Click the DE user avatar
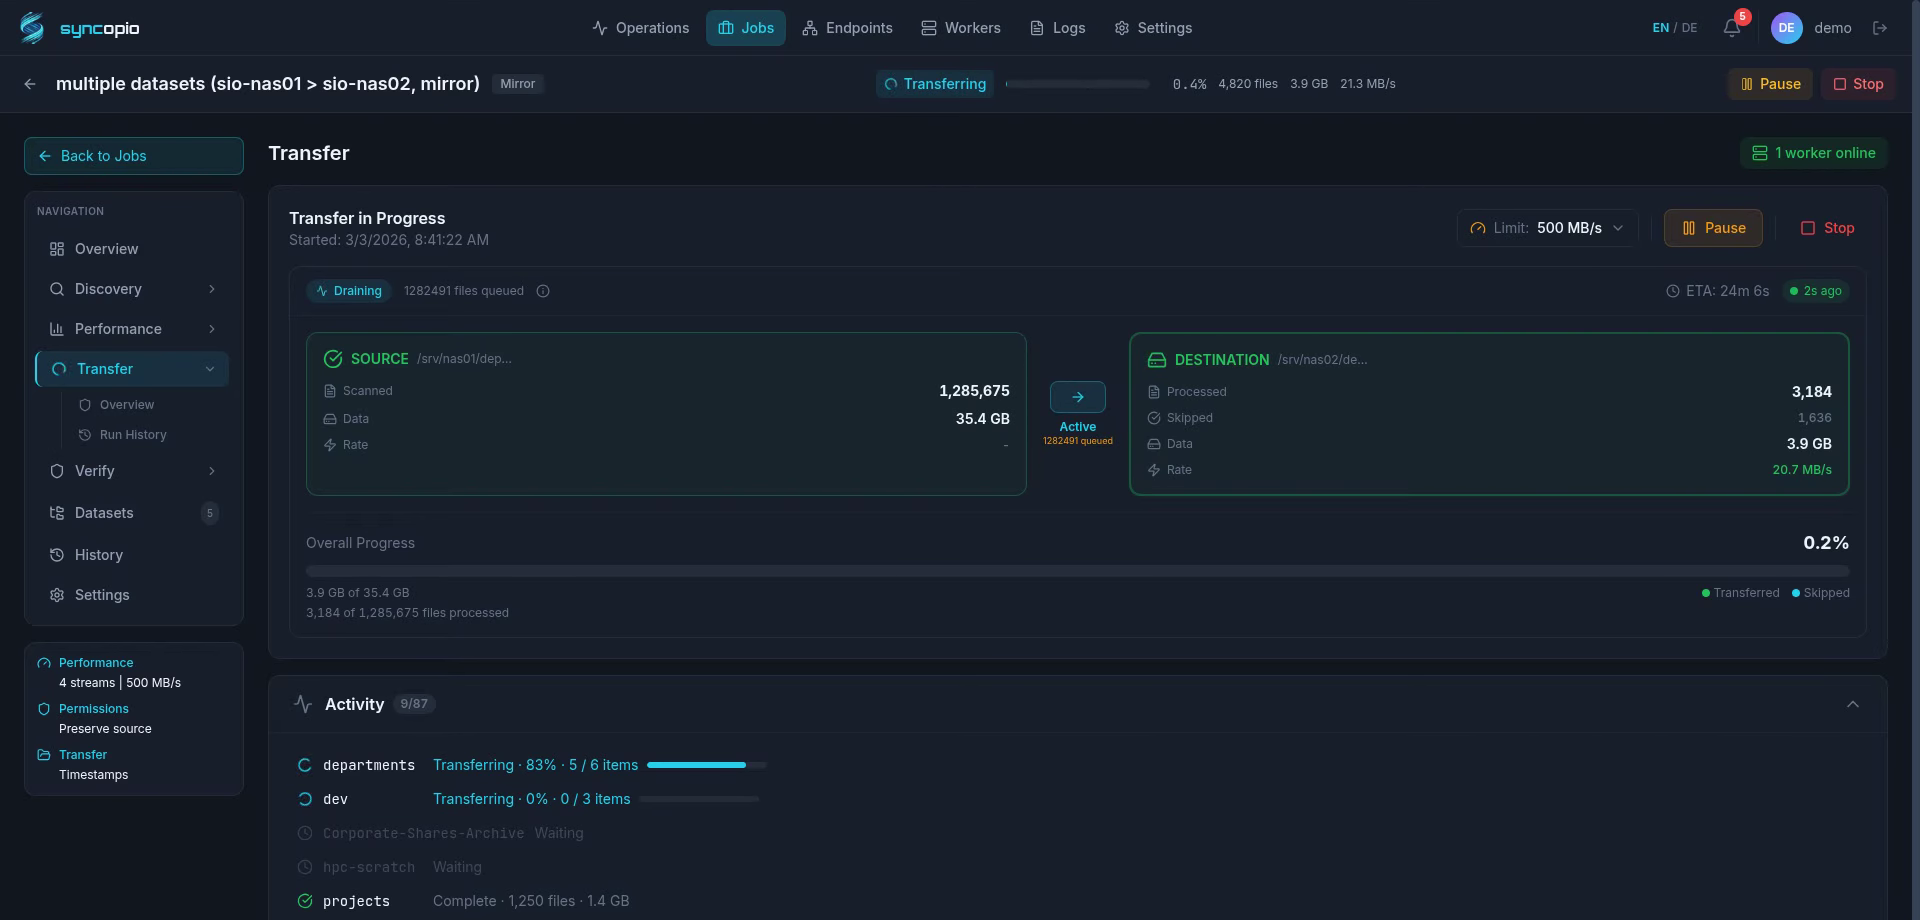1920x920 pixels. click(1786, 28)
